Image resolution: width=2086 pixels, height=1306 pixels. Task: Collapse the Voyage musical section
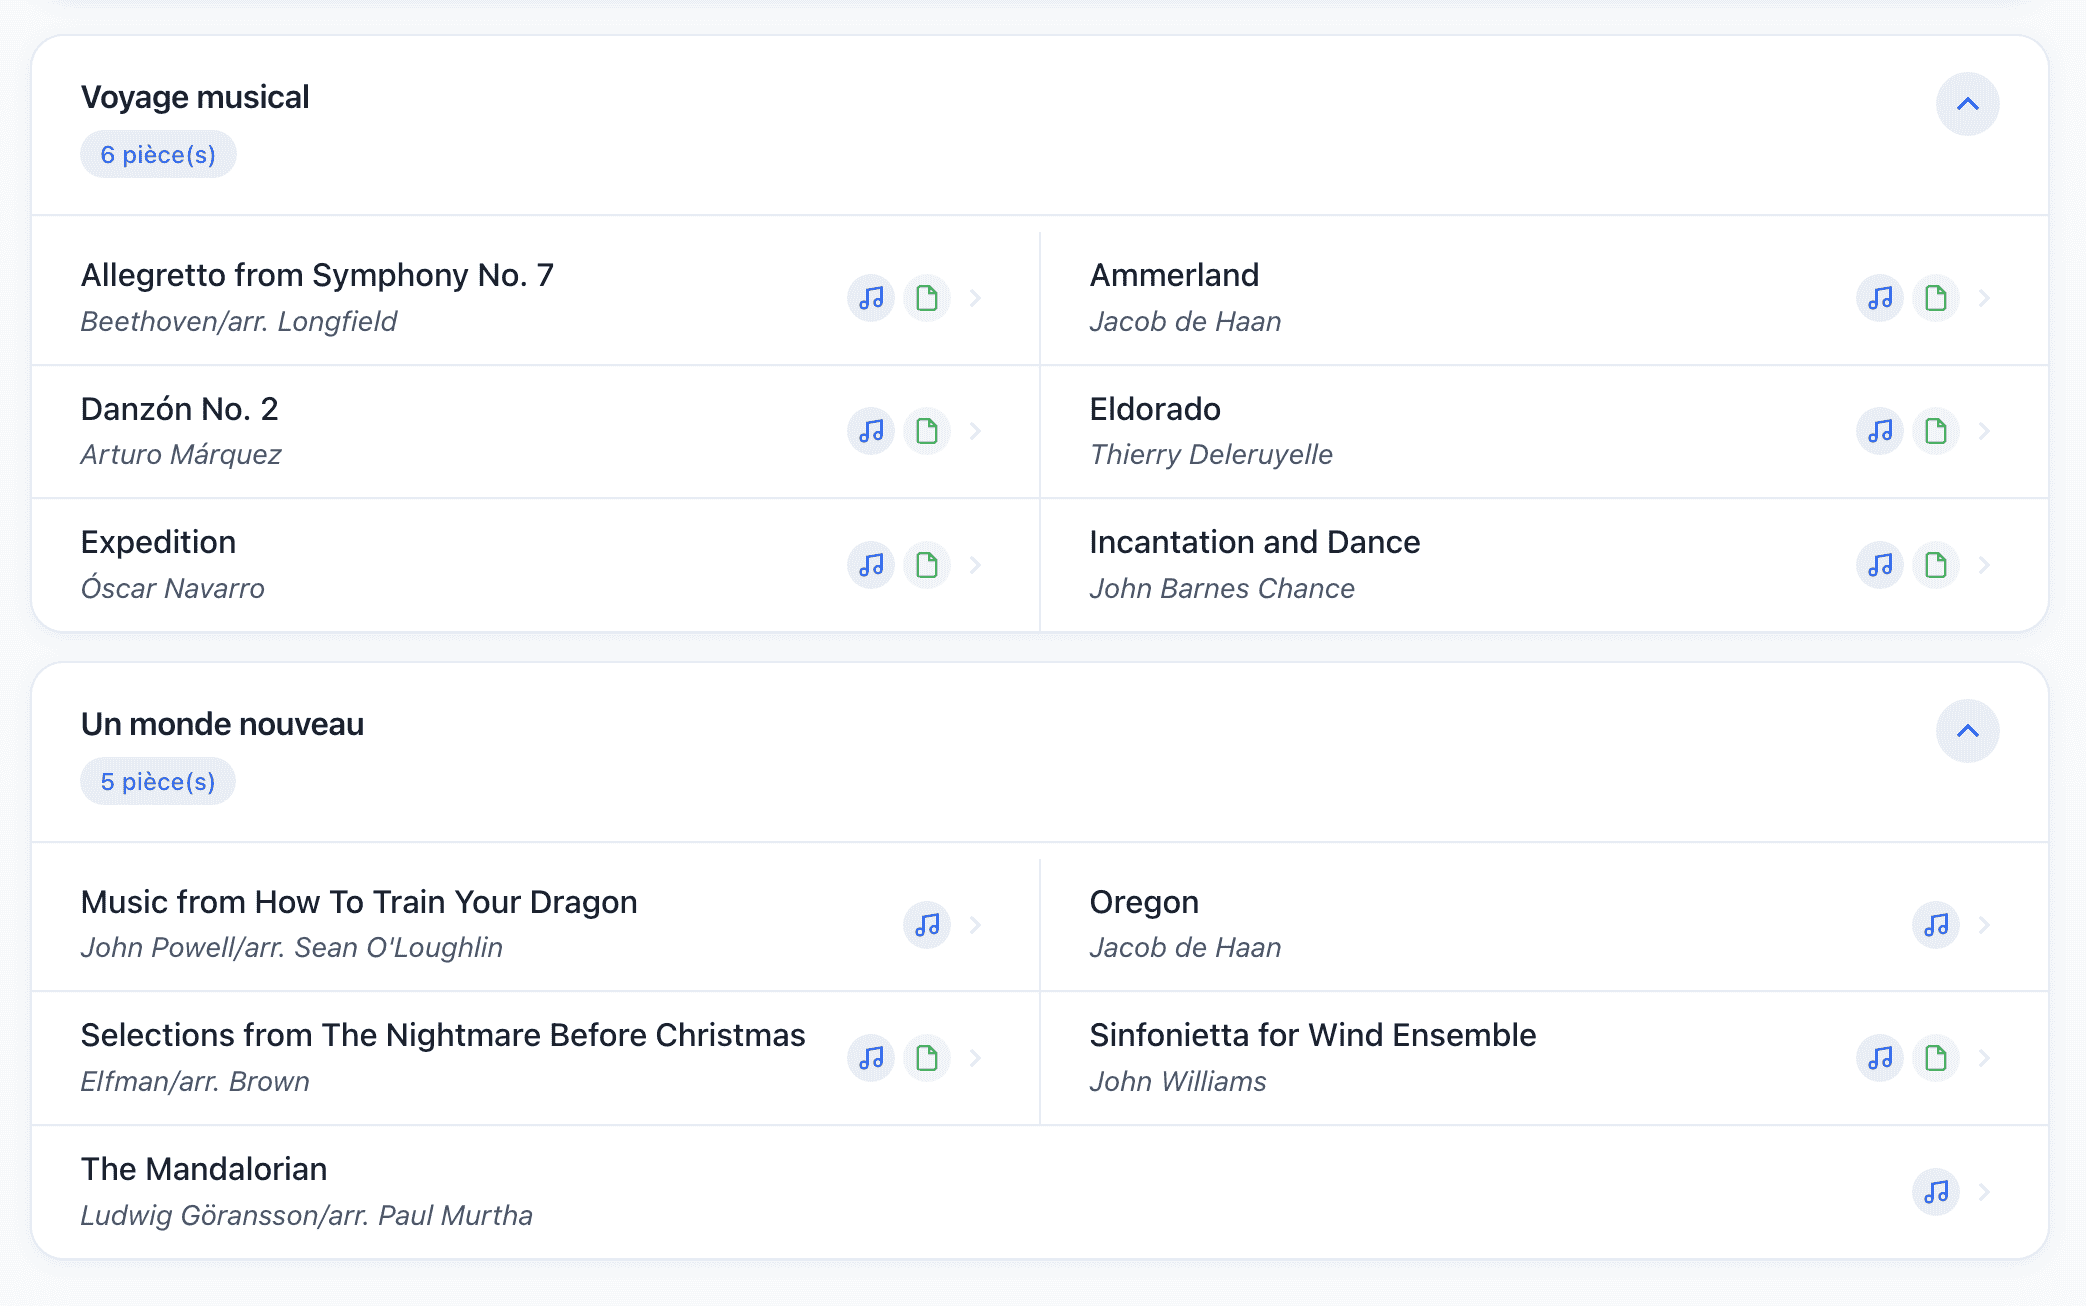pyautogui.click(x=1967, y=104)
